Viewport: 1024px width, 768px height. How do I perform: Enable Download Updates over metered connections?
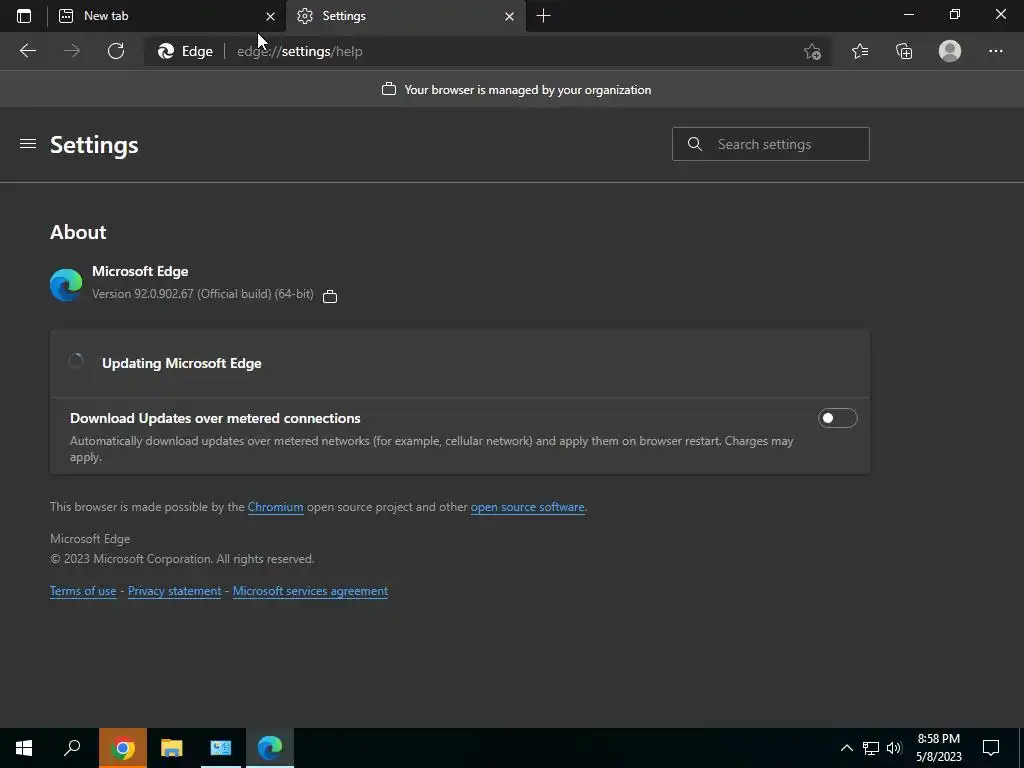tap(837, 418)
